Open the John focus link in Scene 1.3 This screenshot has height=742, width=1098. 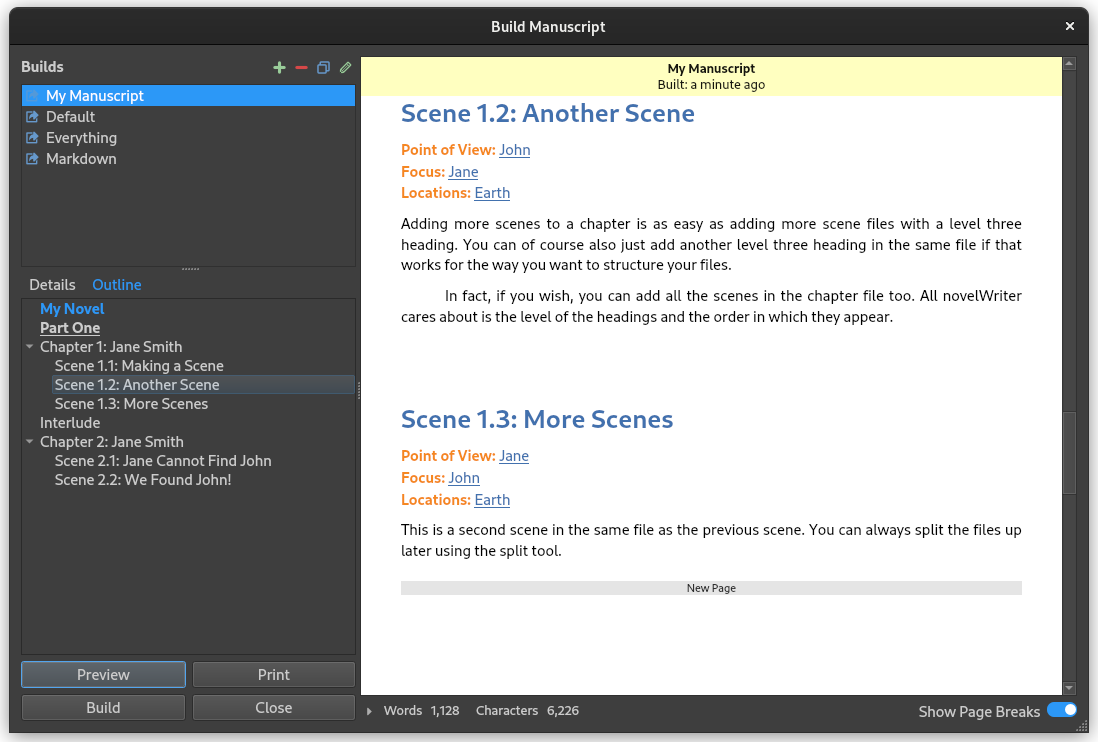[x=464, y=477]
